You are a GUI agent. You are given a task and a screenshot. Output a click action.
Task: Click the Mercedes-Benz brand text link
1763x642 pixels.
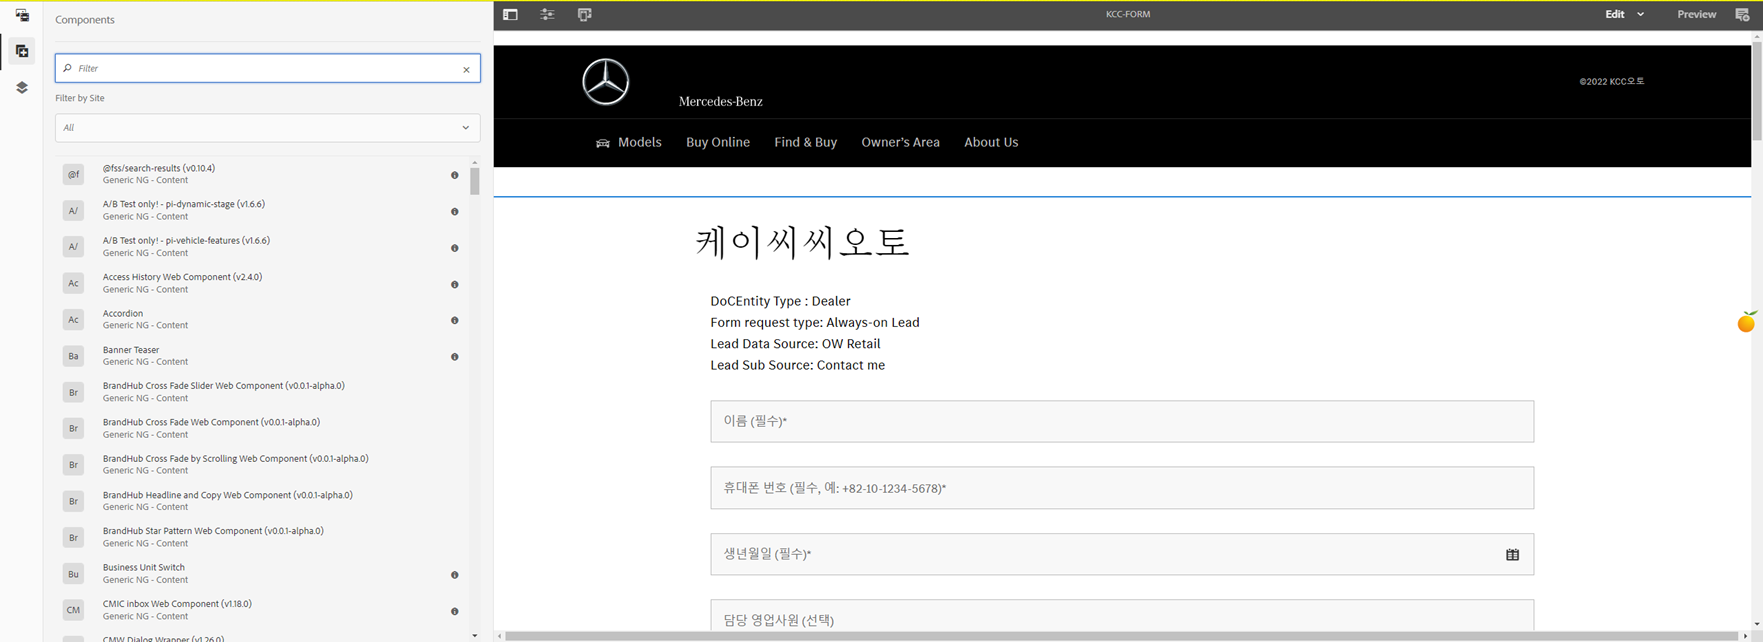pos(720,101)
